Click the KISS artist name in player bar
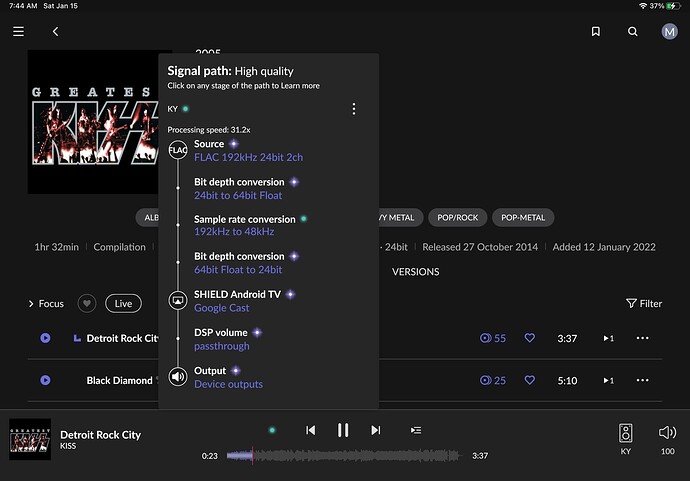The image size is (690, 481). coord(68,446)
